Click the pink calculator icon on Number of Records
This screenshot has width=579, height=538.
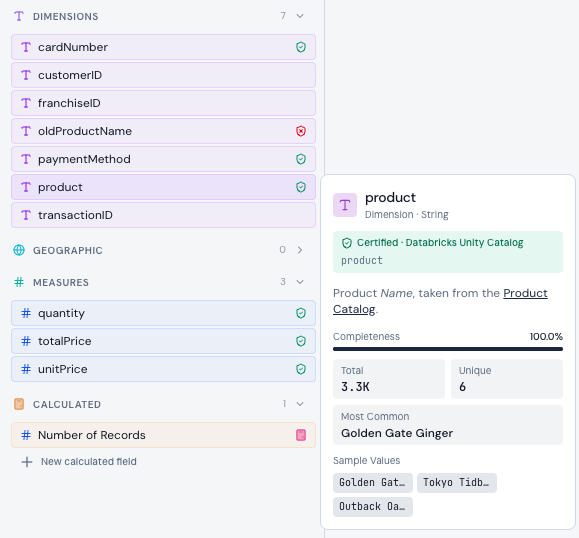point(301,435)
